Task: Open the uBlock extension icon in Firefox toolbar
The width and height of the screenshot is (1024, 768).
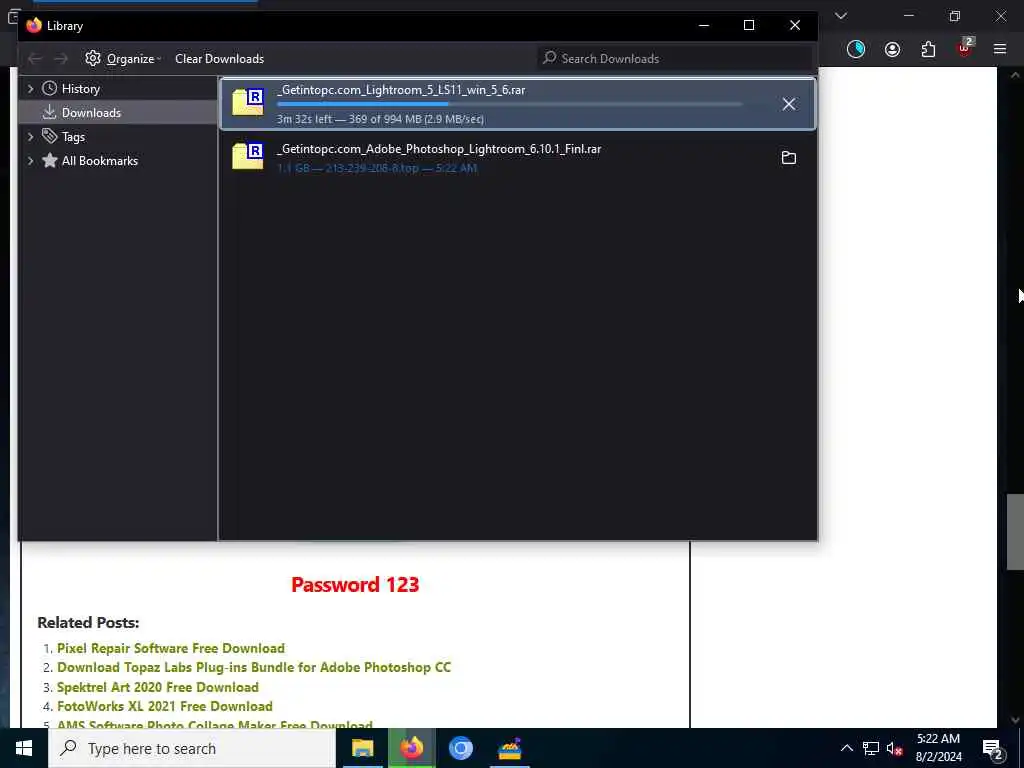Action: [965, 49]
